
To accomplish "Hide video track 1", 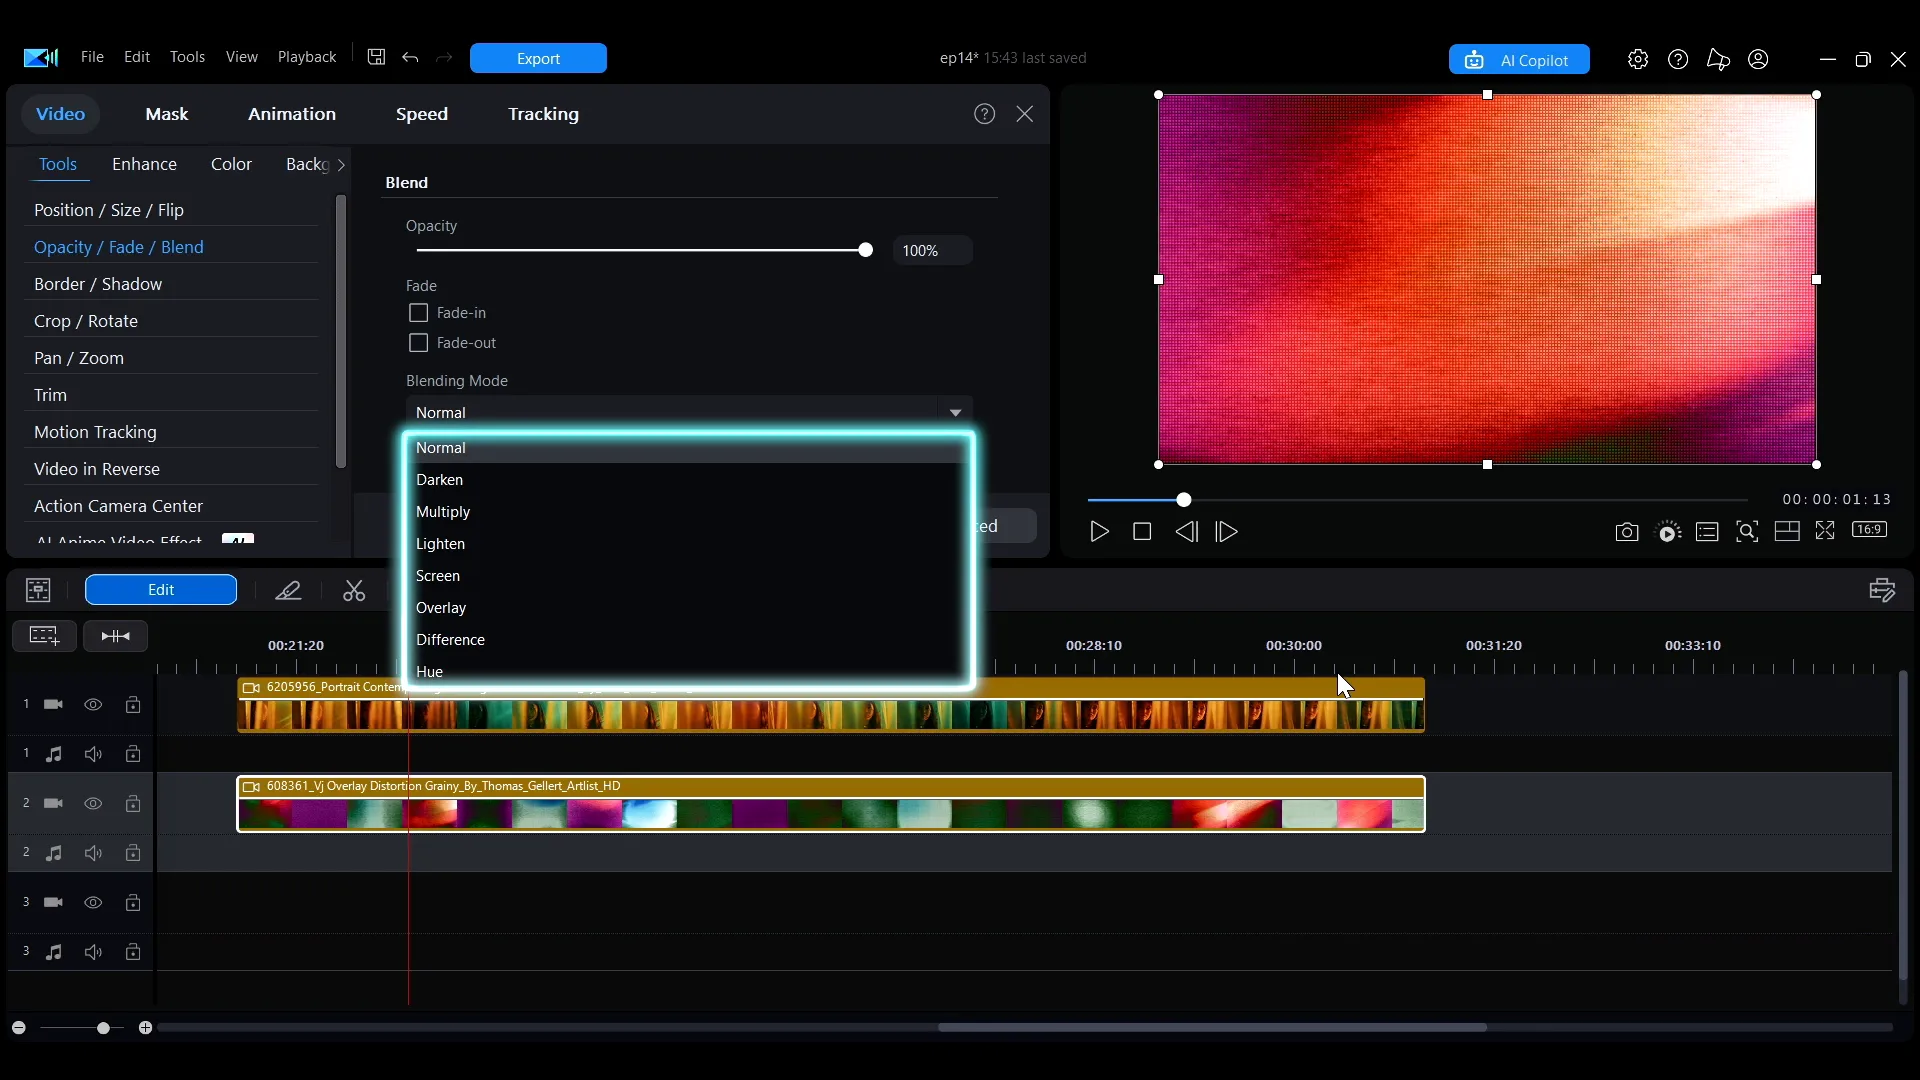I will pyautogui.click(x=93, y=705).
